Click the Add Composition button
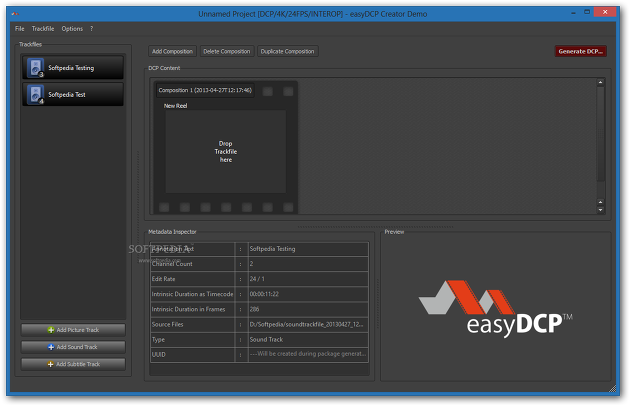The width and height of the screenshot is (630, 406). click(172, 51)
